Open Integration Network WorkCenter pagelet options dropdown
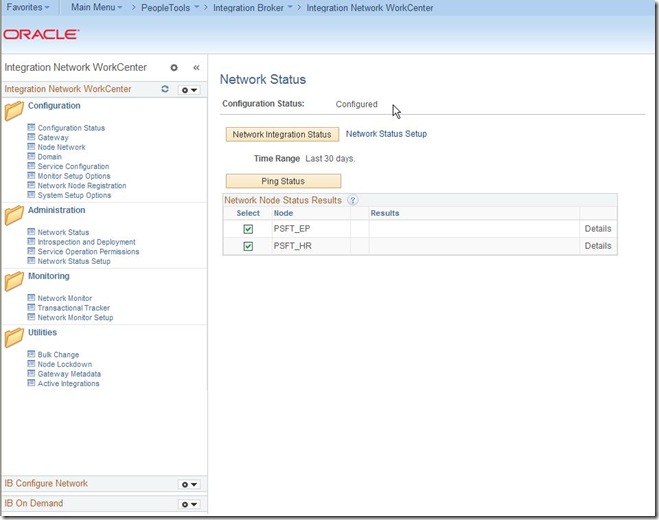The image size is (659, 520). point(189,90)
